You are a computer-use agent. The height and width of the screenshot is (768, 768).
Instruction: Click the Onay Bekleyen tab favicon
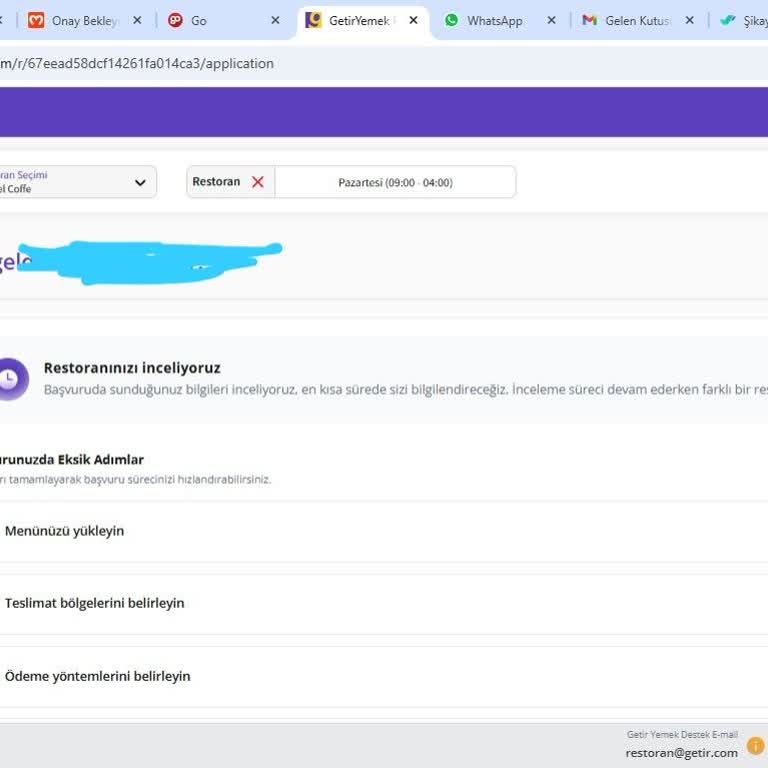tap(36, 20)
